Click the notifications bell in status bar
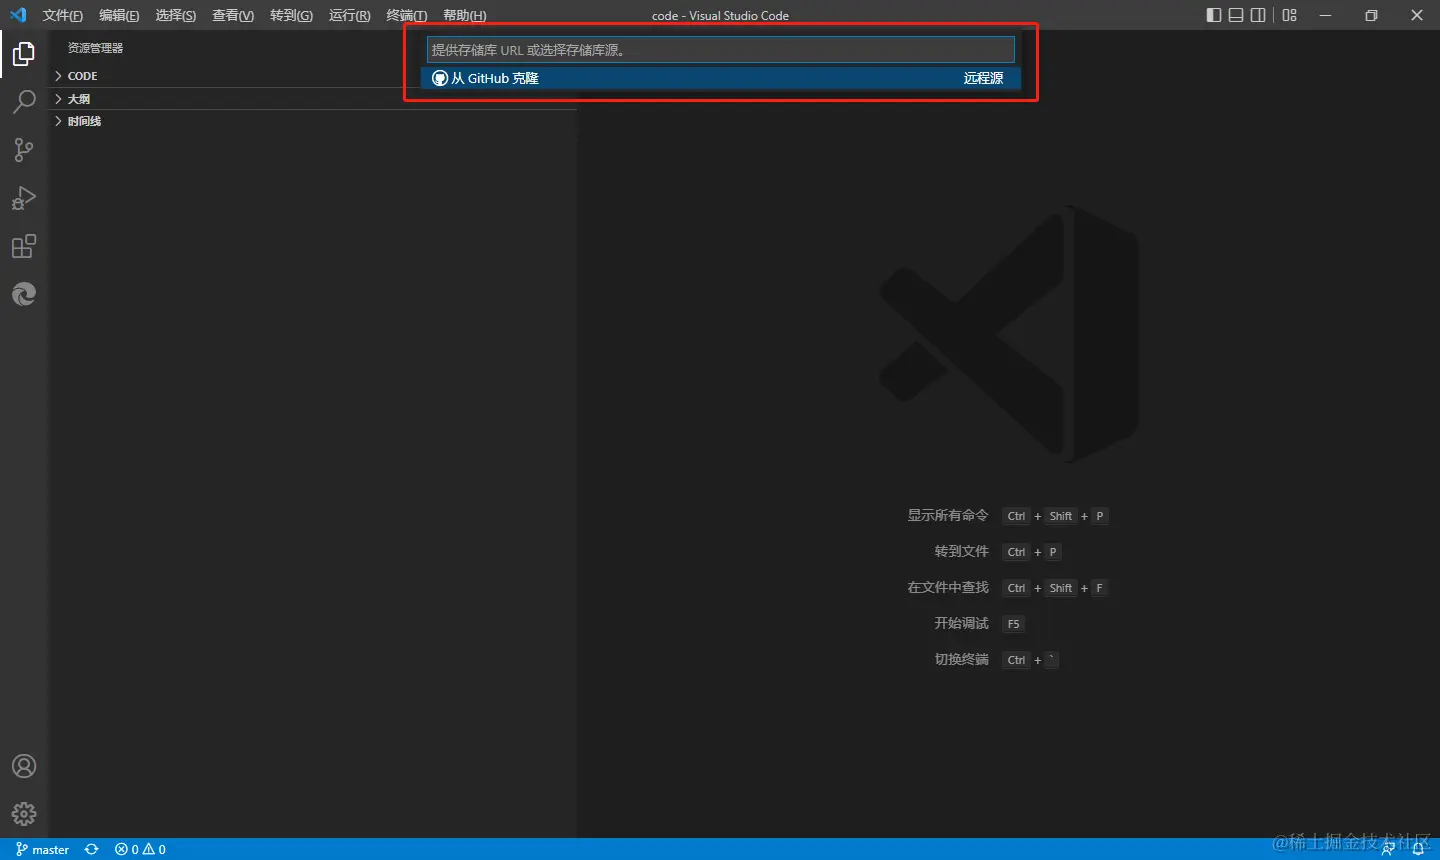 (1420, 848)
